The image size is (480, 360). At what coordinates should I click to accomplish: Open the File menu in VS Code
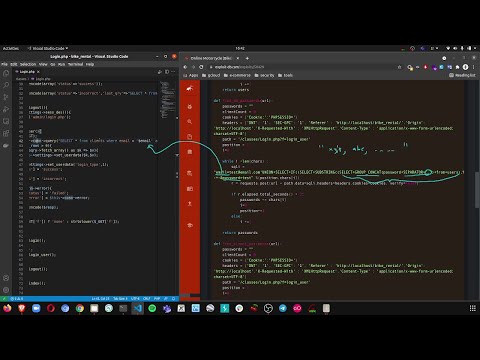pos(4,64)
